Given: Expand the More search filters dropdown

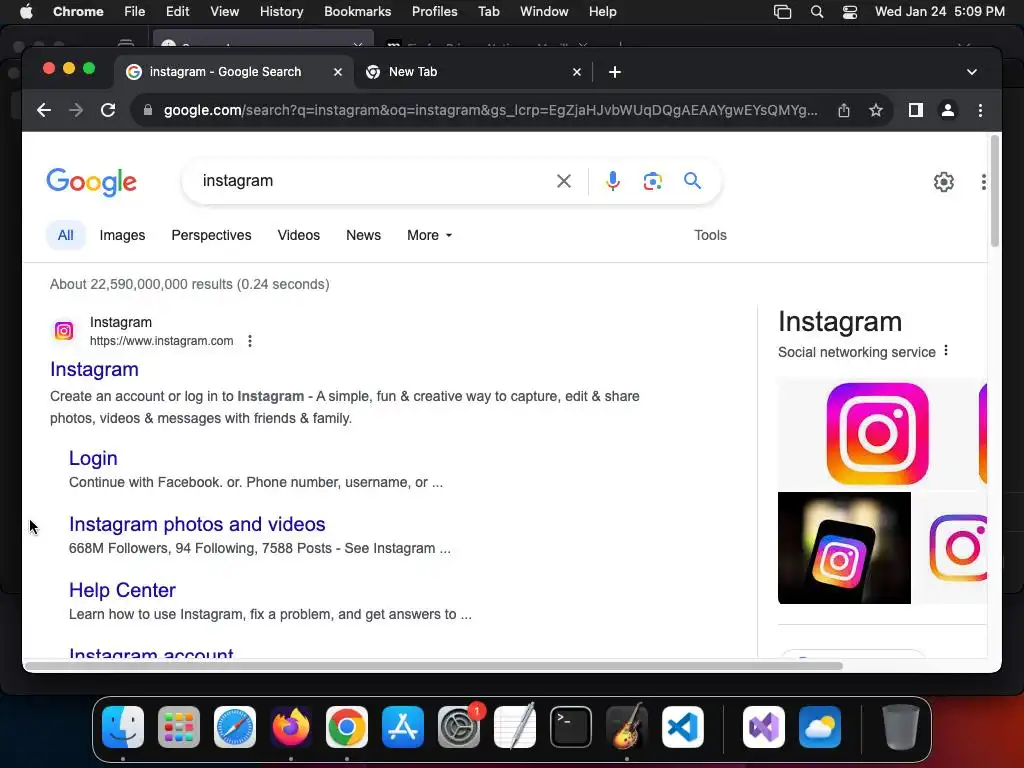Looking at the screenshot, I should point(429,235).
